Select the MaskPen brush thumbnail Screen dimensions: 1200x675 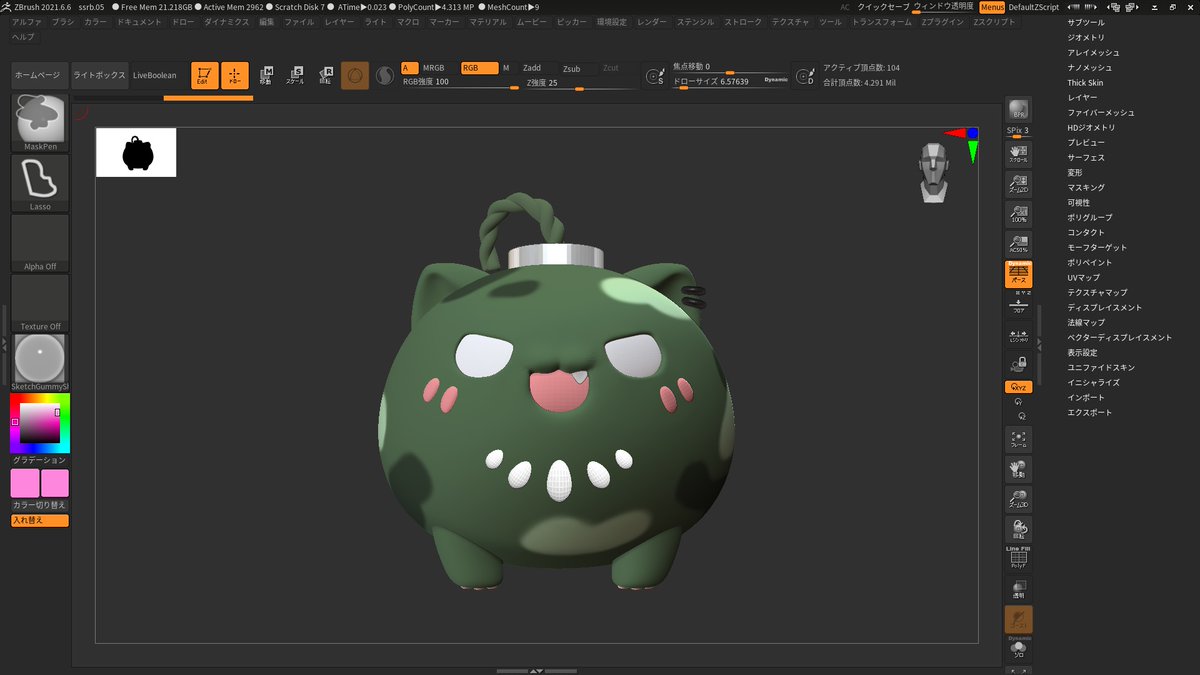click(40, 123)
